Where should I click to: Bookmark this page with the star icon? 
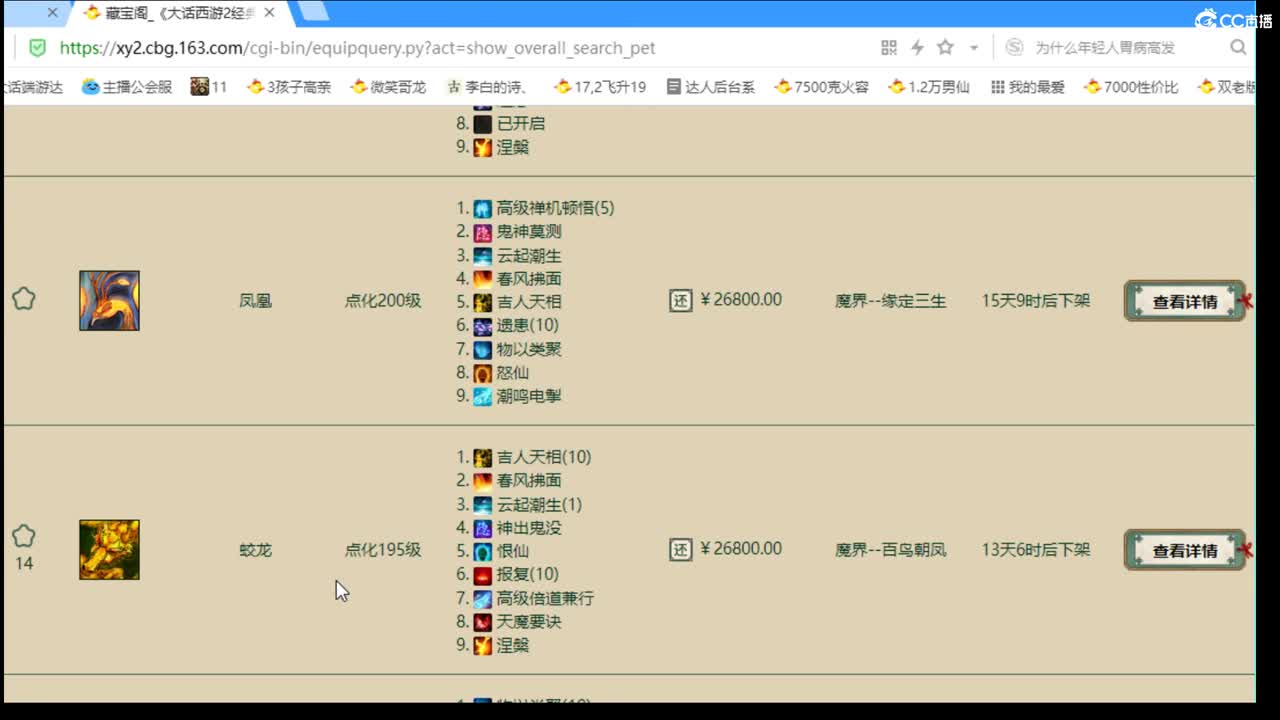tap(945, 47)
